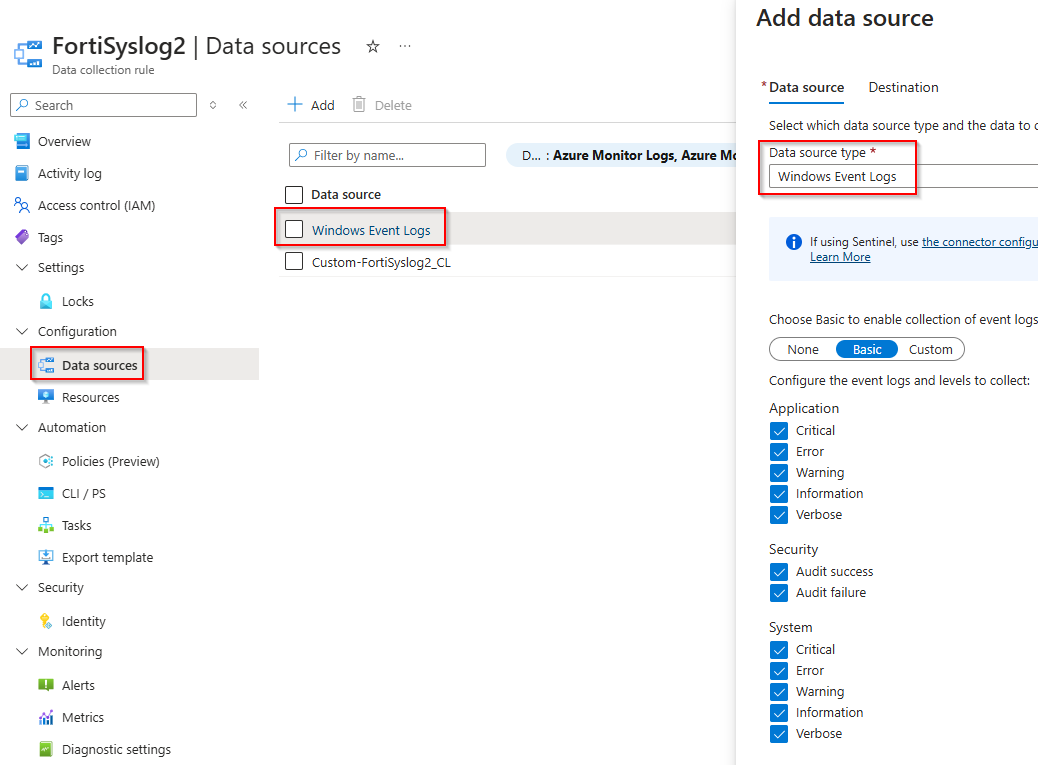
Task: Click the Add button in toolbar
Action: point(311,105)
